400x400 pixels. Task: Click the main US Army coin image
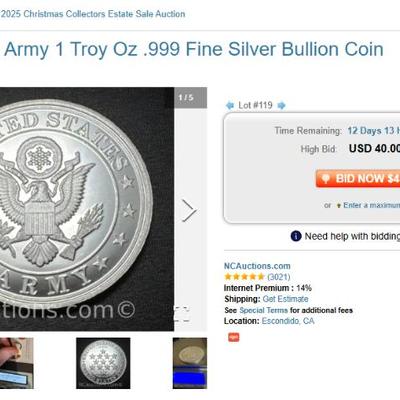coord(87,209)
